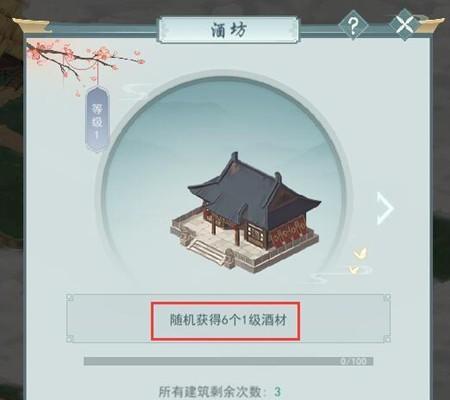Click the remaining count number 3
Screen dimensions: 450x400
pos(277,392)
